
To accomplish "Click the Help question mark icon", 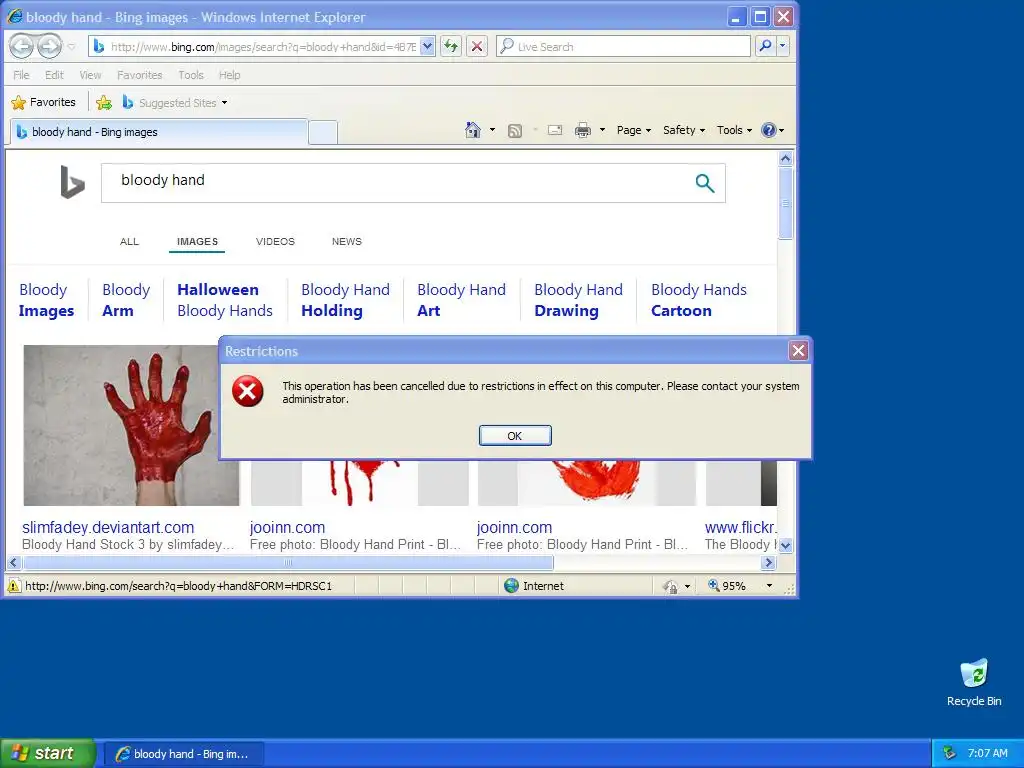I will (769, 130).
